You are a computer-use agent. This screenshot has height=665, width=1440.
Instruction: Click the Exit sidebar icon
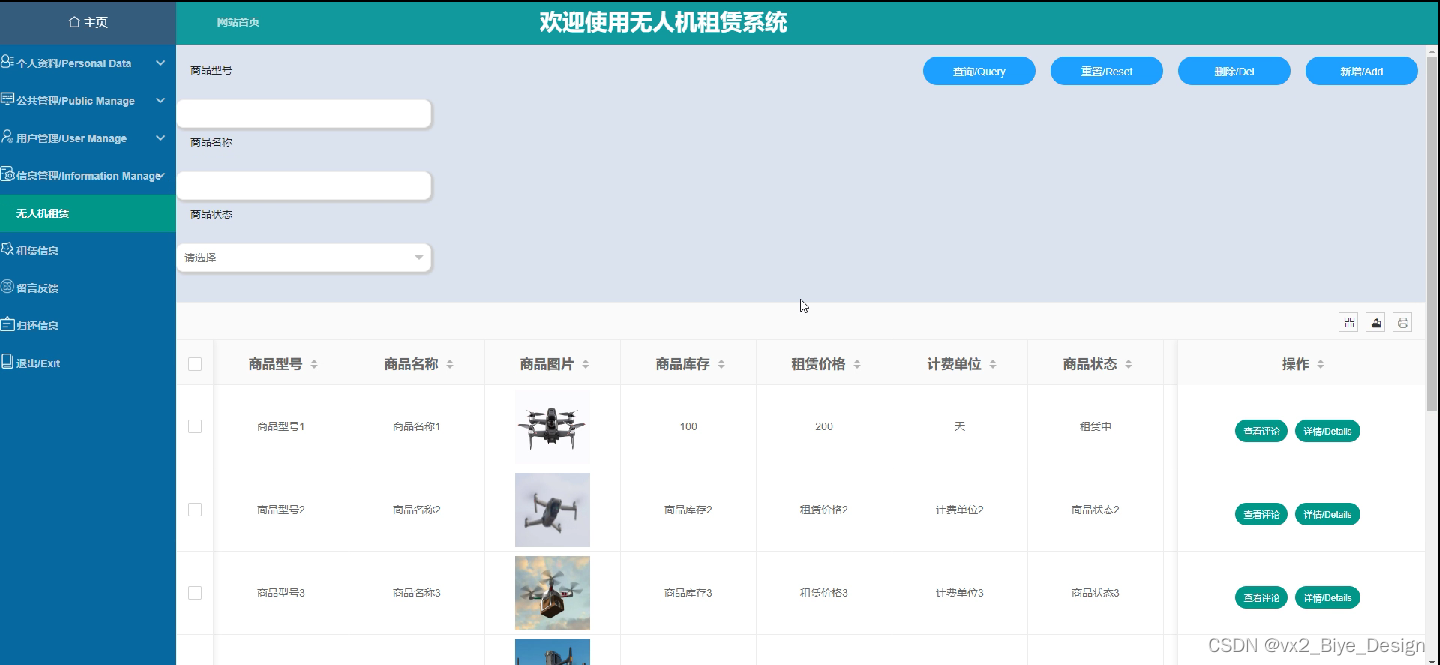(x=7, y=362)
